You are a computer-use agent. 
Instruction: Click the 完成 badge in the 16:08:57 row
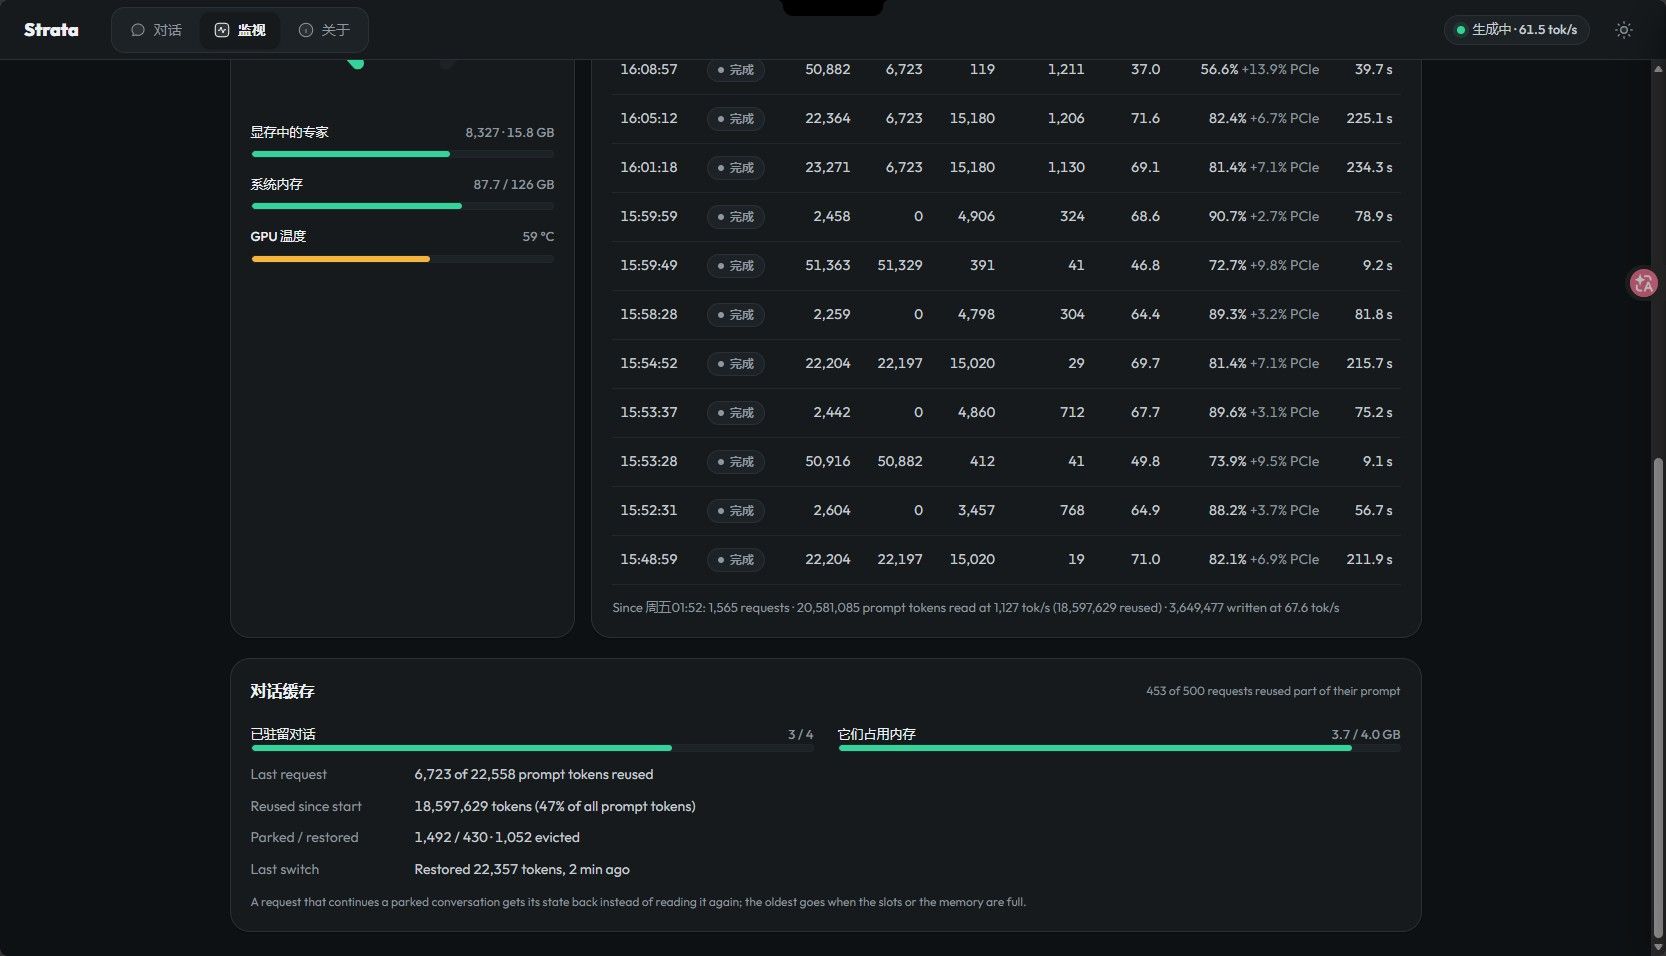click(x=735, y=70)
